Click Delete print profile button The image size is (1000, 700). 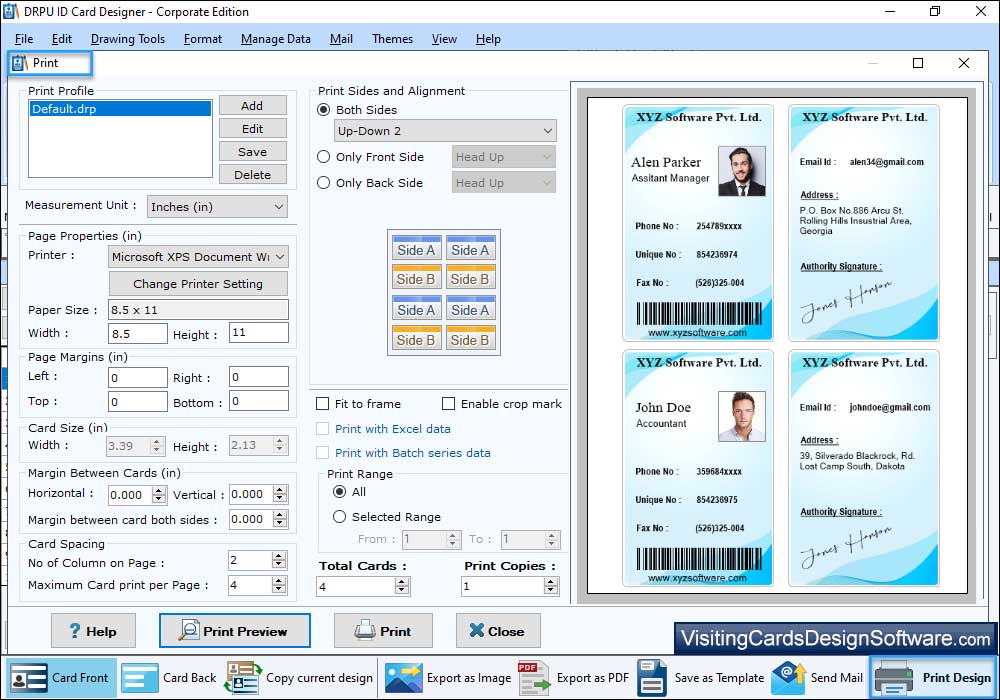point(253,175)
